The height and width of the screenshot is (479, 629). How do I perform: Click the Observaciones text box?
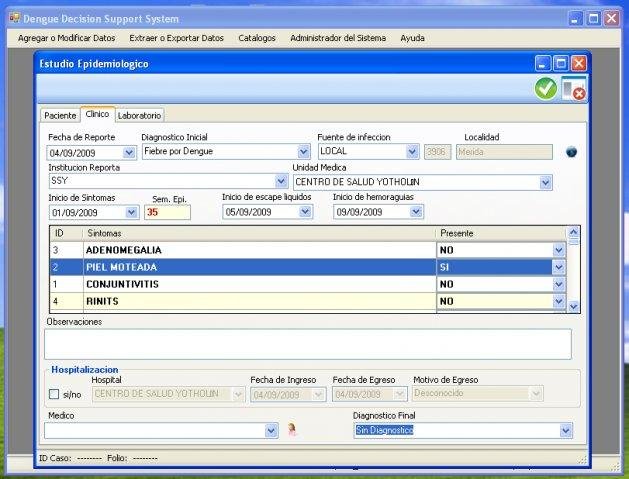coord(308,344)
